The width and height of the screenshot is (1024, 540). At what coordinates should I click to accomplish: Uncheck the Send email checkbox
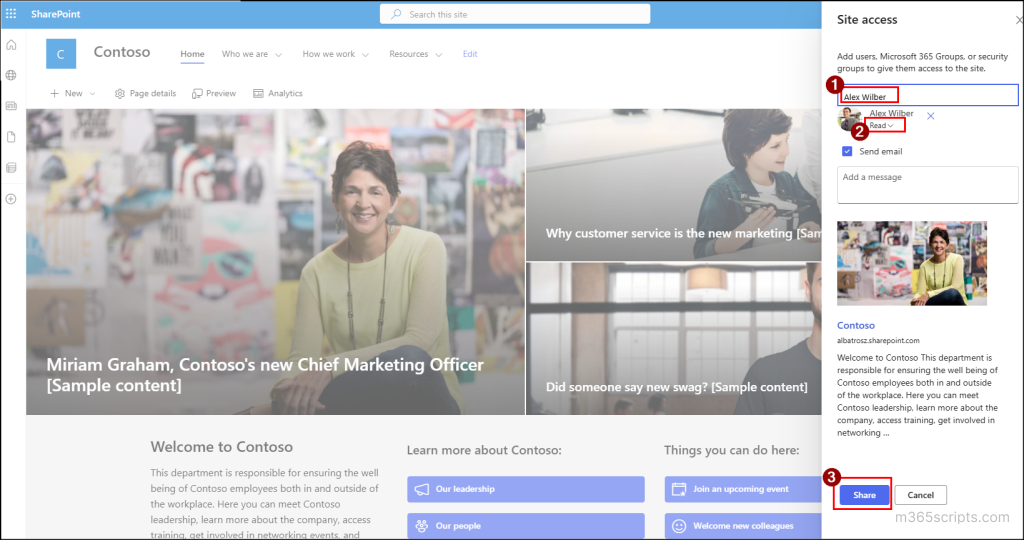(847, 151)
